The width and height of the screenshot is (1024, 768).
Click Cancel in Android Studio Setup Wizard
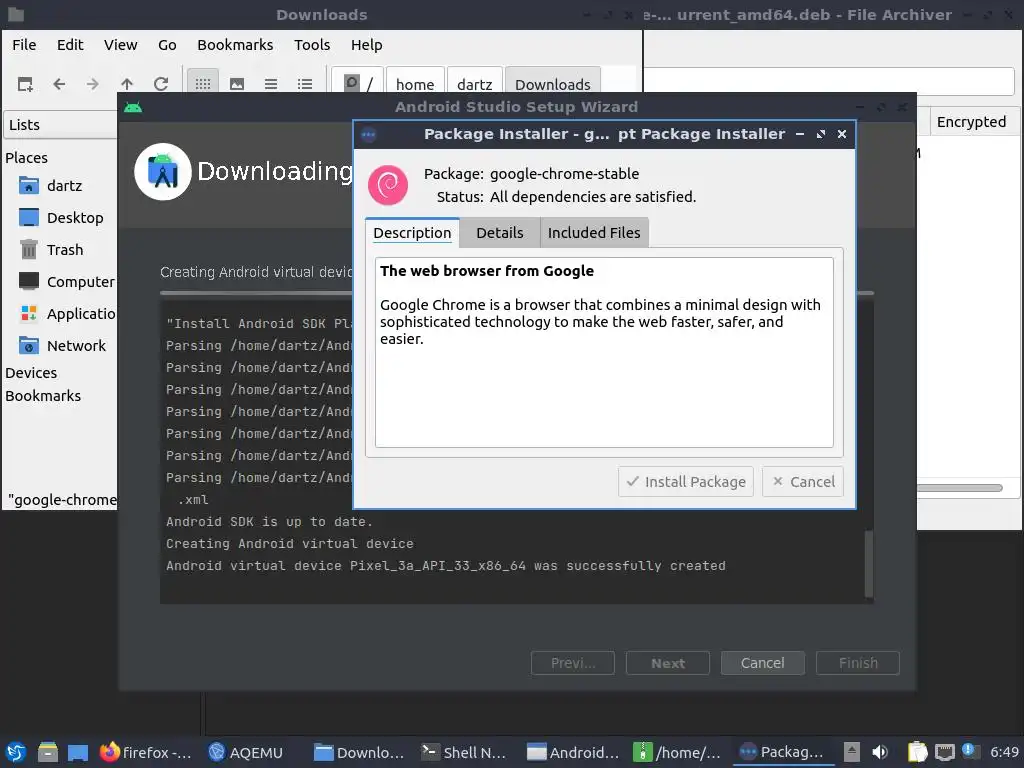pos(762,664)
